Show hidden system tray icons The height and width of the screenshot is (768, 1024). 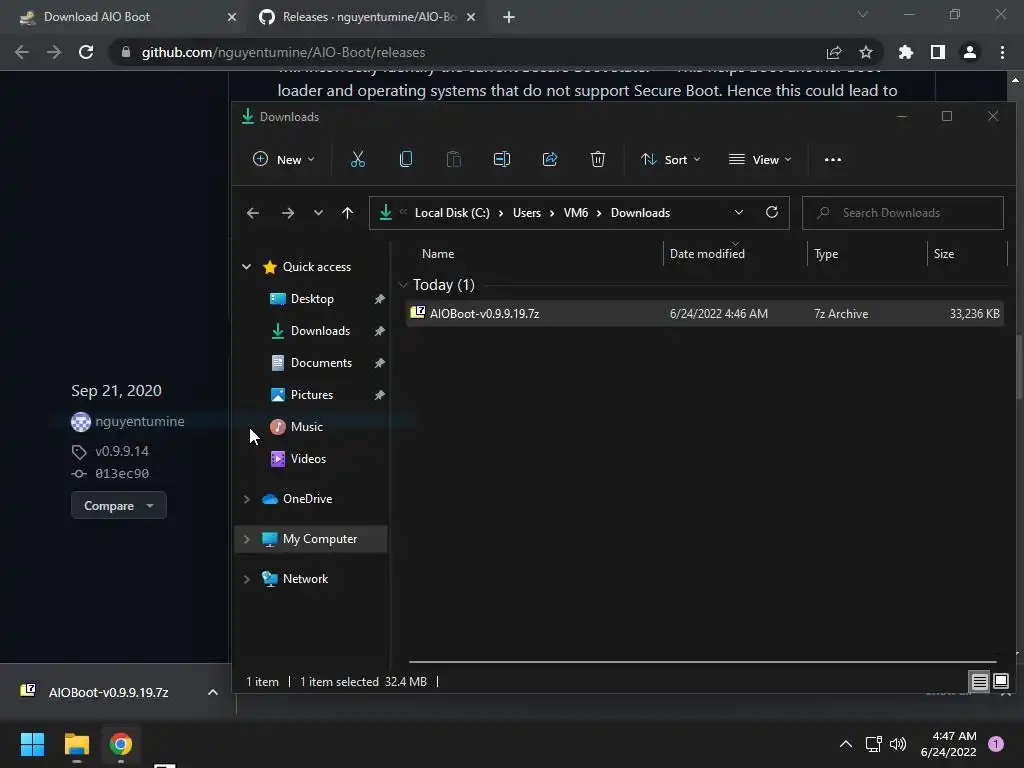point(845,744)
